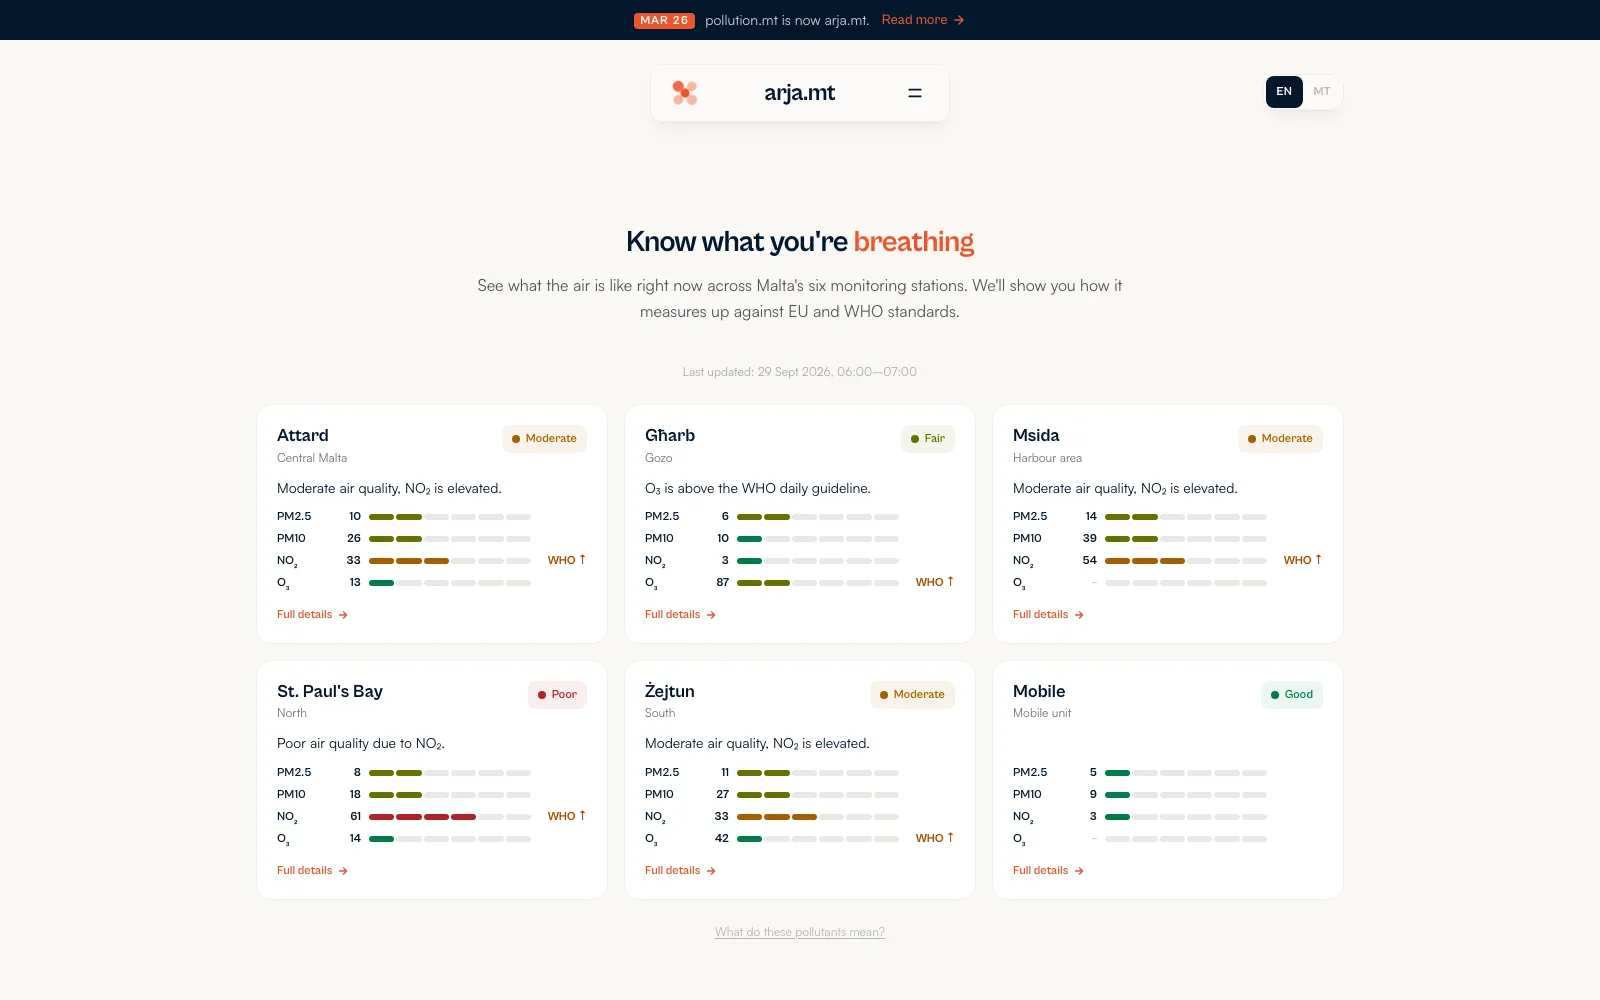The height and width of the screenshot is (1000, 1600).
Task: Click Żejtun NO₂ level bar
Action: tap(818, 817)
